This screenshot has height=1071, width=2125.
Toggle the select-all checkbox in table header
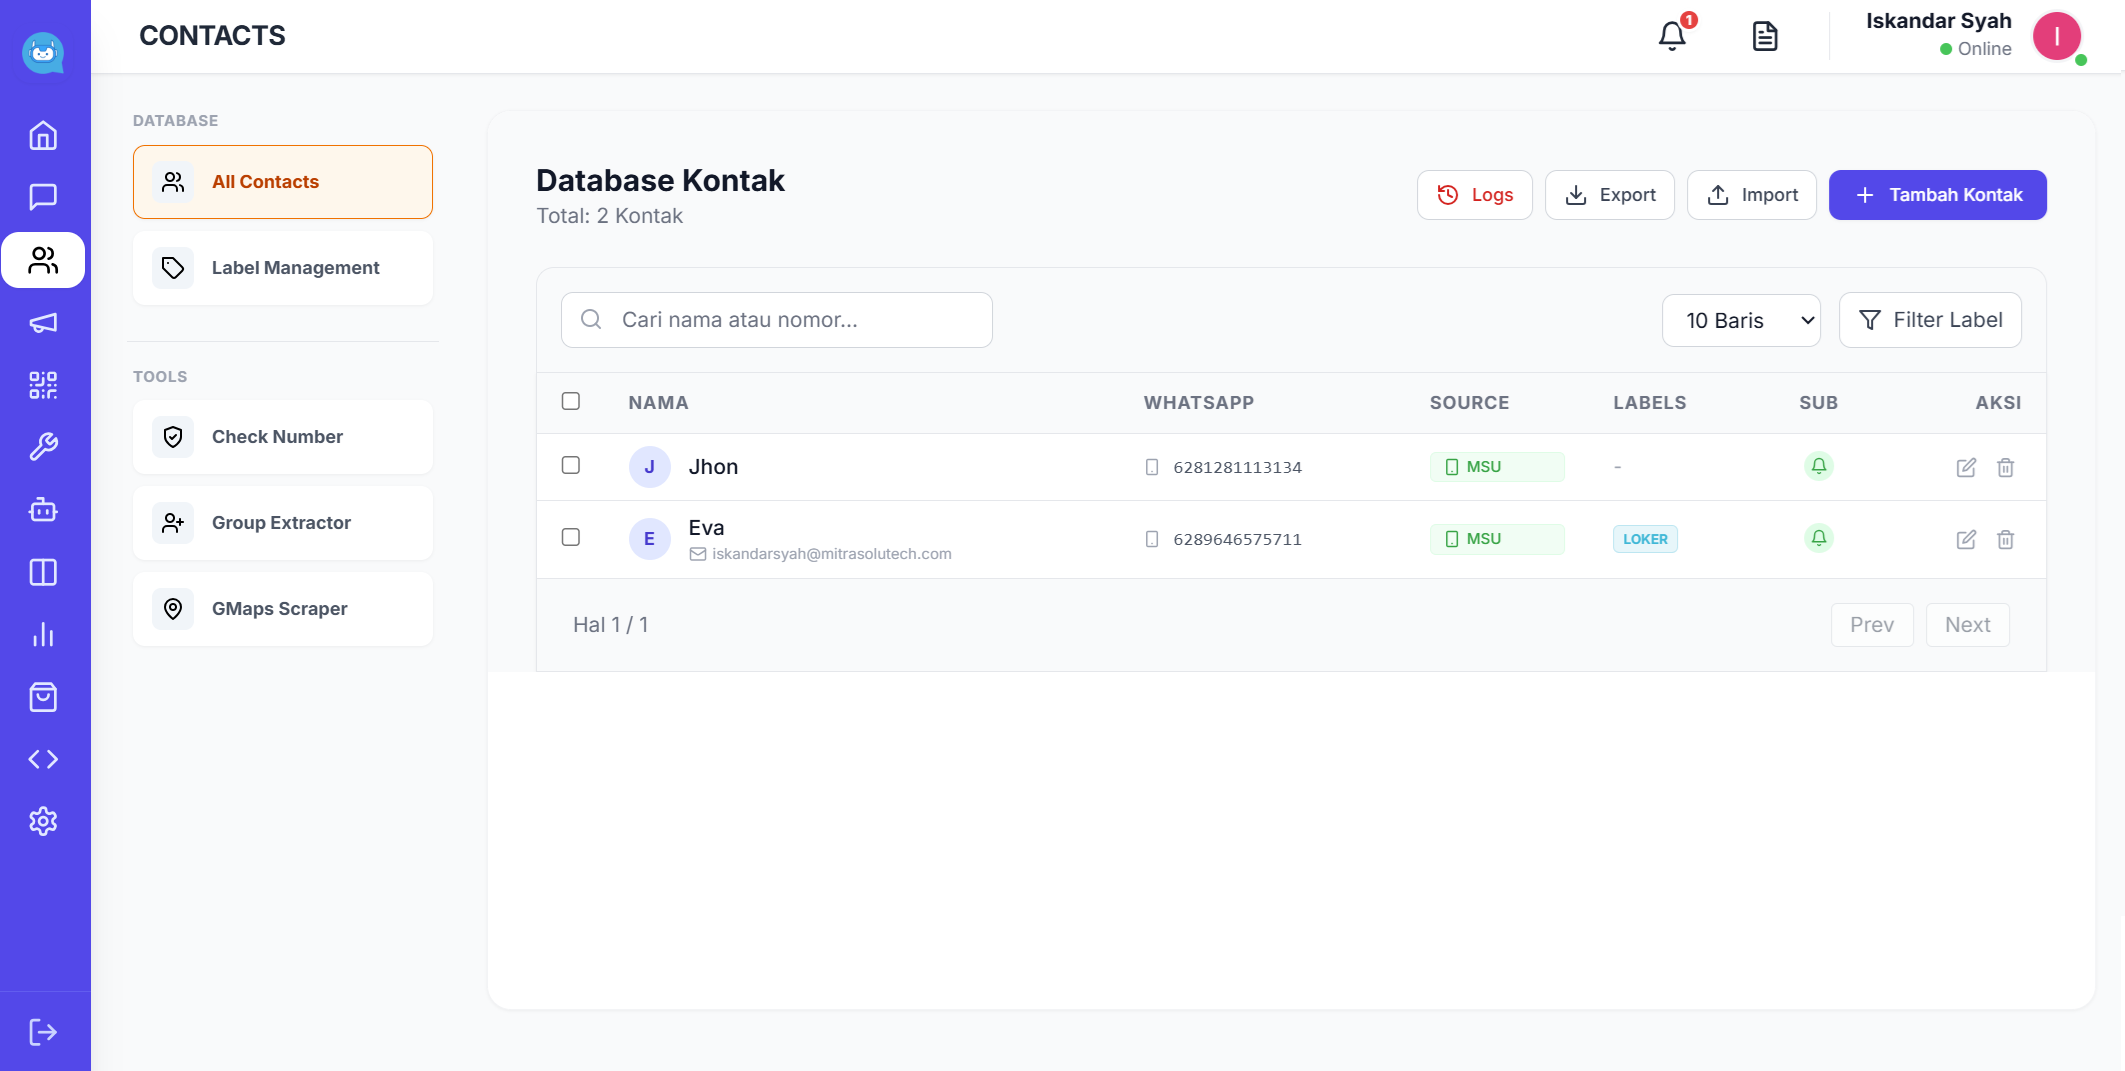[571, 401]
